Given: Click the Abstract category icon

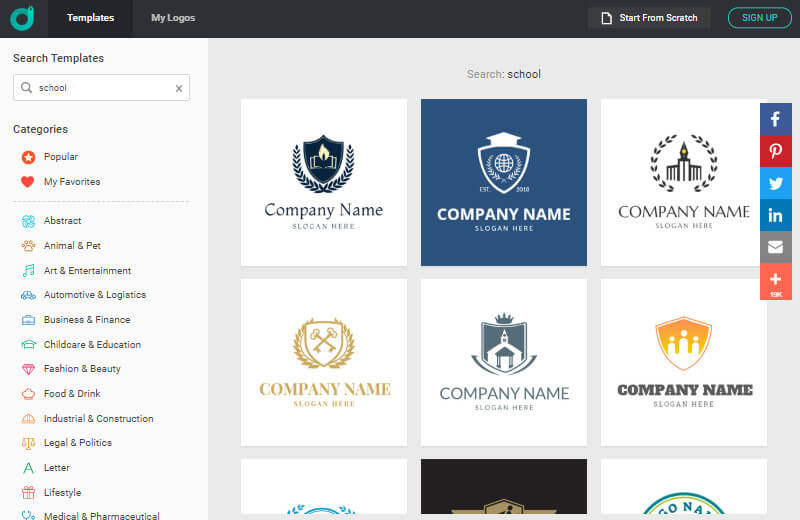Looking at the screenshot, I should [29, 221].
